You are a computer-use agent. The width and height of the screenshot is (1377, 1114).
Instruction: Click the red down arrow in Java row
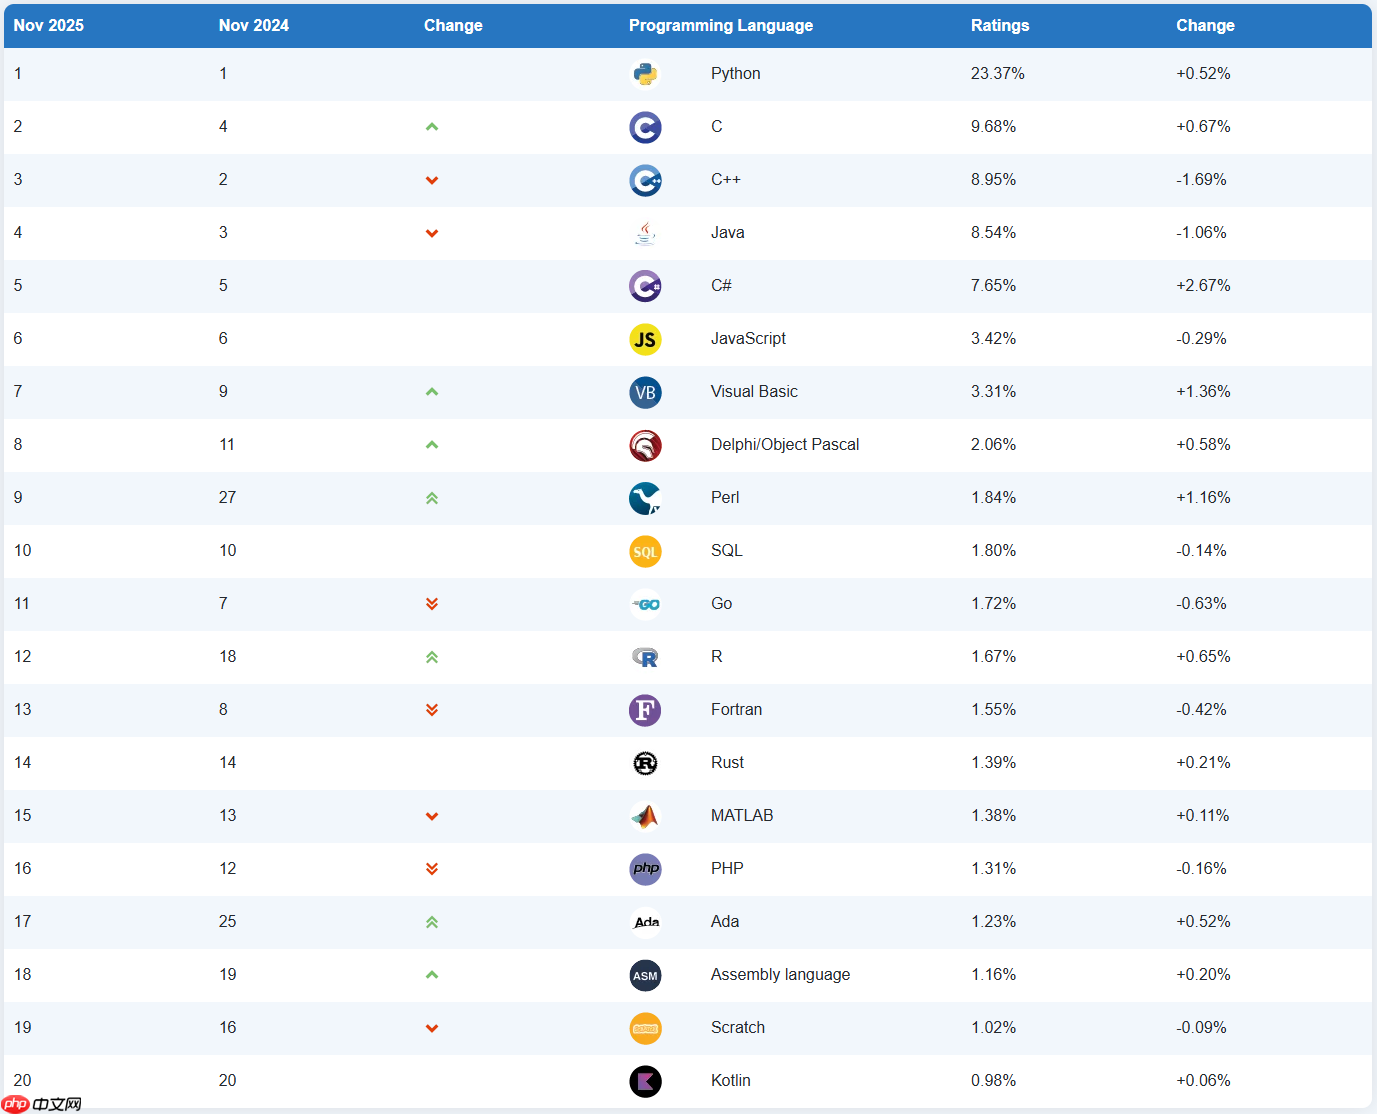[432, 233]
